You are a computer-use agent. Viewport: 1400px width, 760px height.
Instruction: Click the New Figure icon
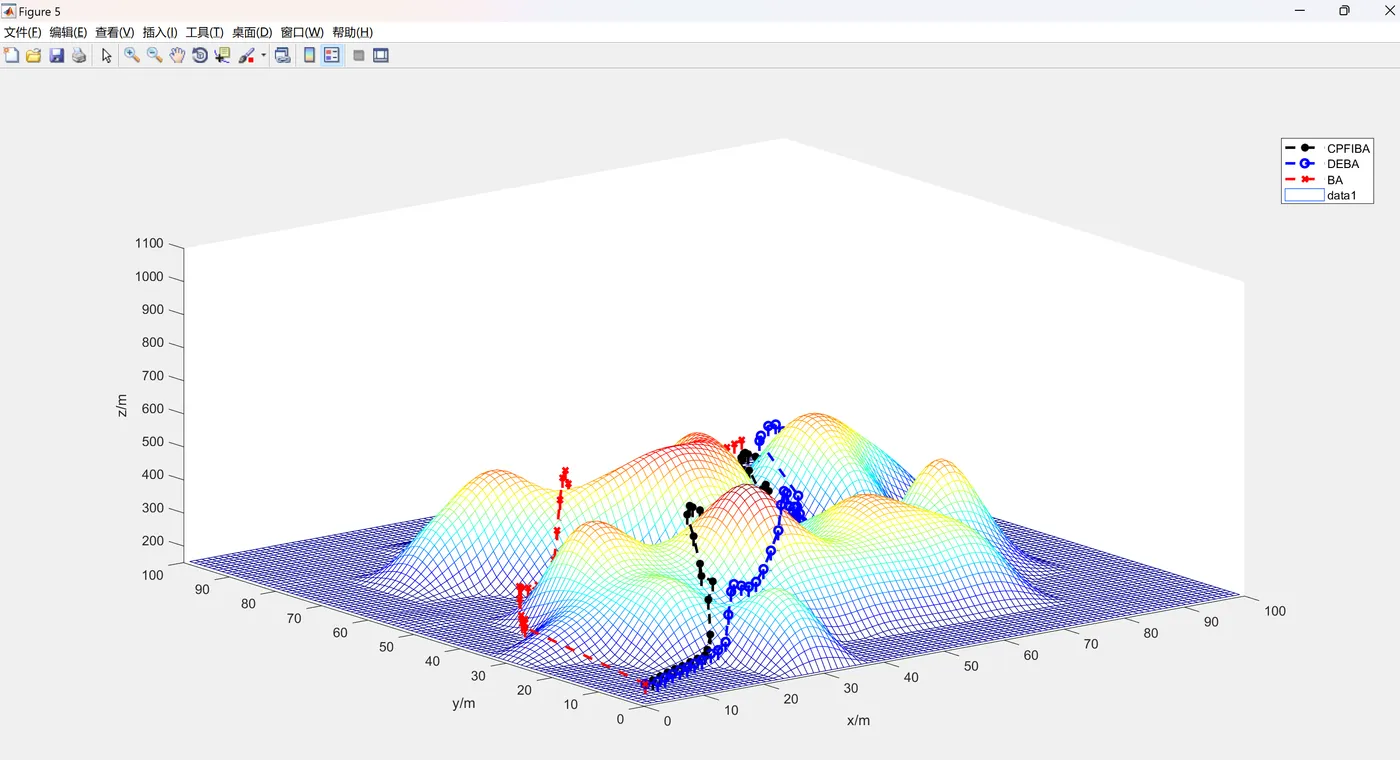tap(12, 56)
